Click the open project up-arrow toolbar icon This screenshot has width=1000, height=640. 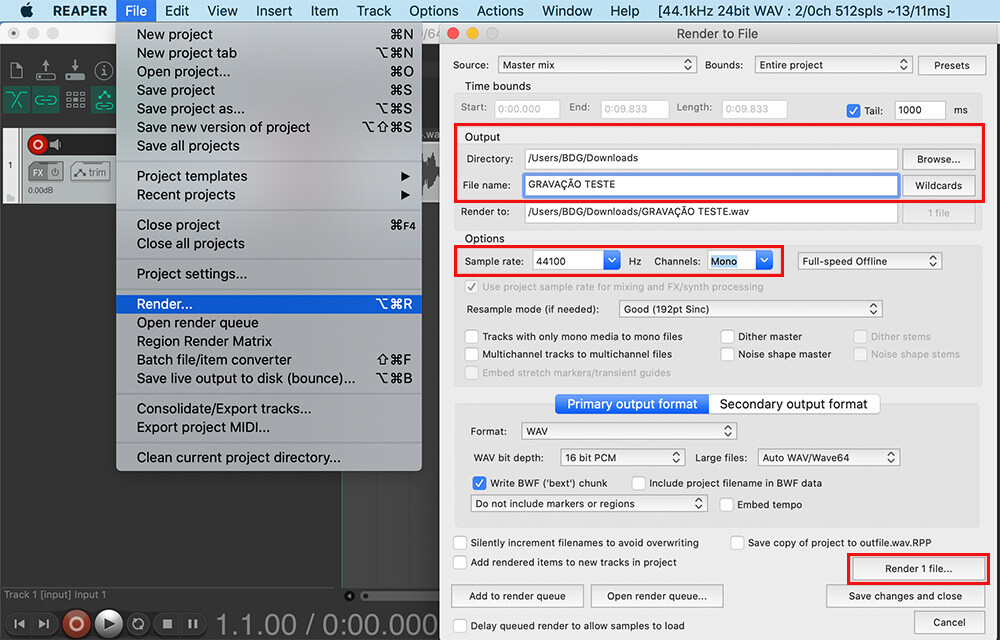coord(45,69)
